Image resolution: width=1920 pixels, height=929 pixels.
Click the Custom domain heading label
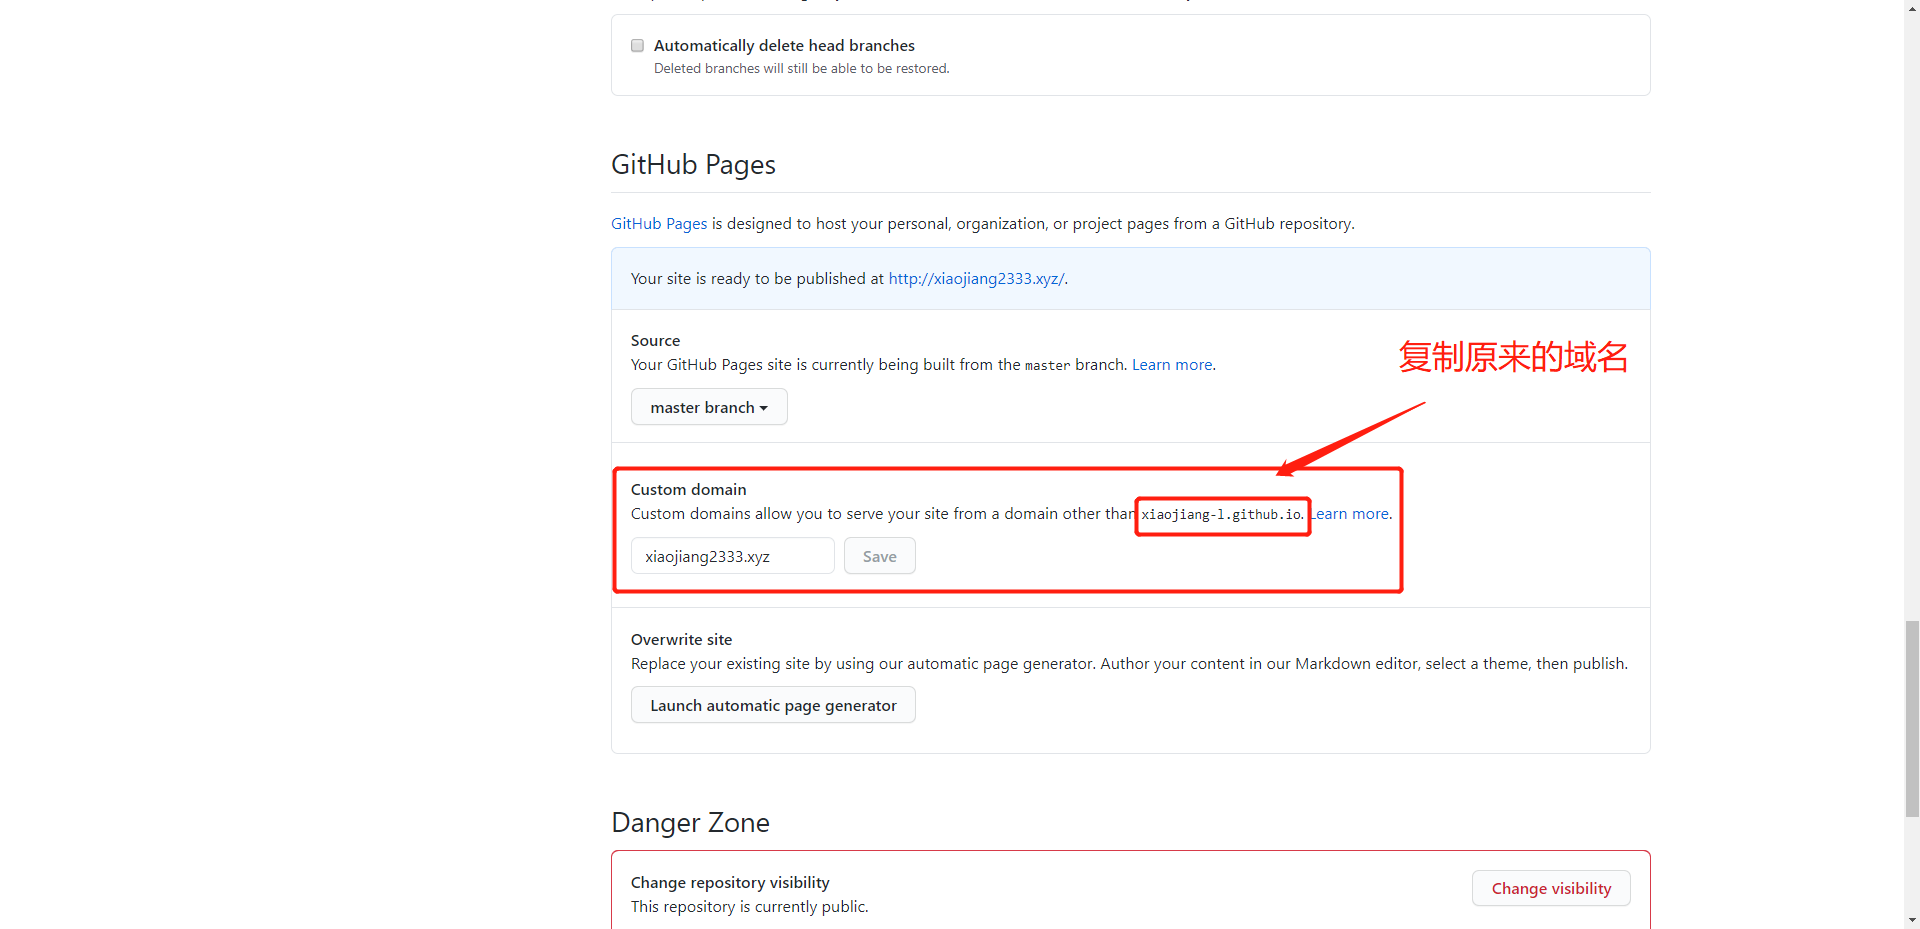(688, 490)
